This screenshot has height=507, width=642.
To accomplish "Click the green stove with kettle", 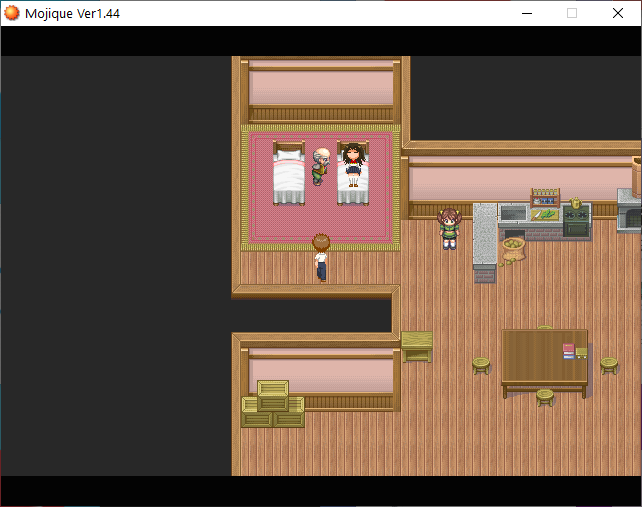I will click(x=576, y=219).
